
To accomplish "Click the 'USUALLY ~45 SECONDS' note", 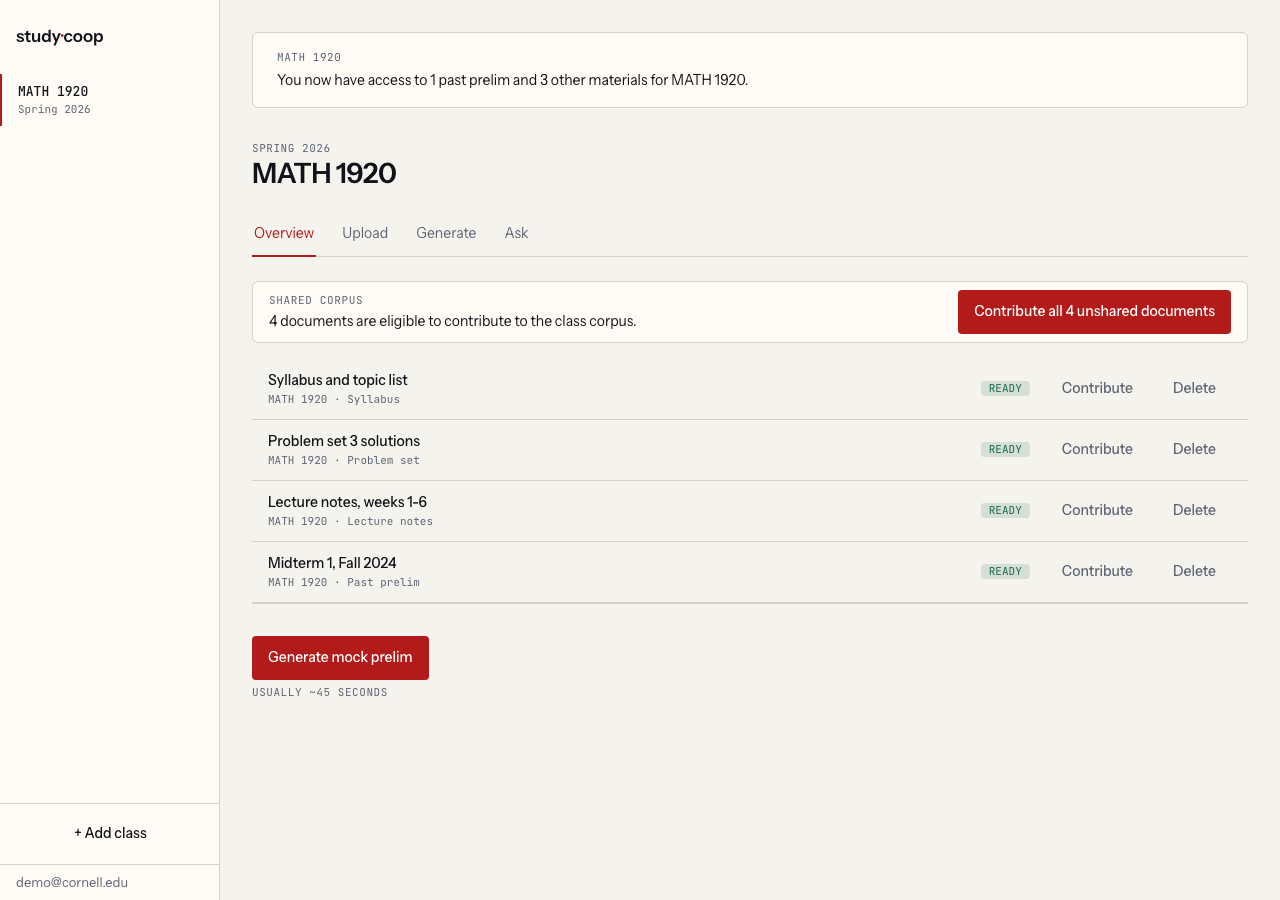I will click(x=320, y=692).
